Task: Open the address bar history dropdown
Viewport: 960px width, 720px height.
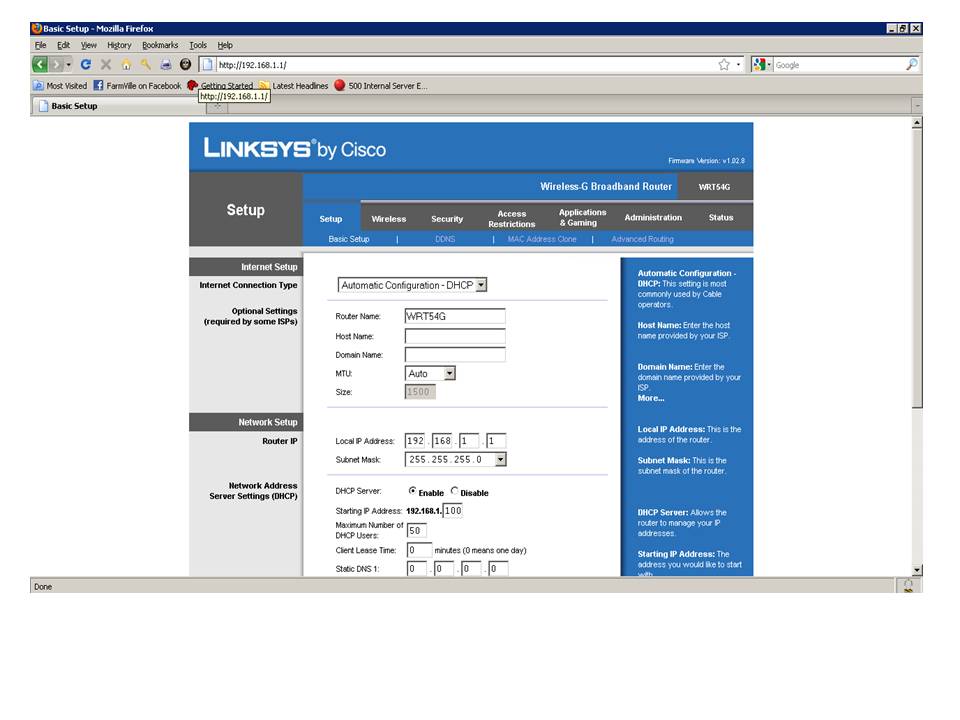Action: (x=738, y=64)
